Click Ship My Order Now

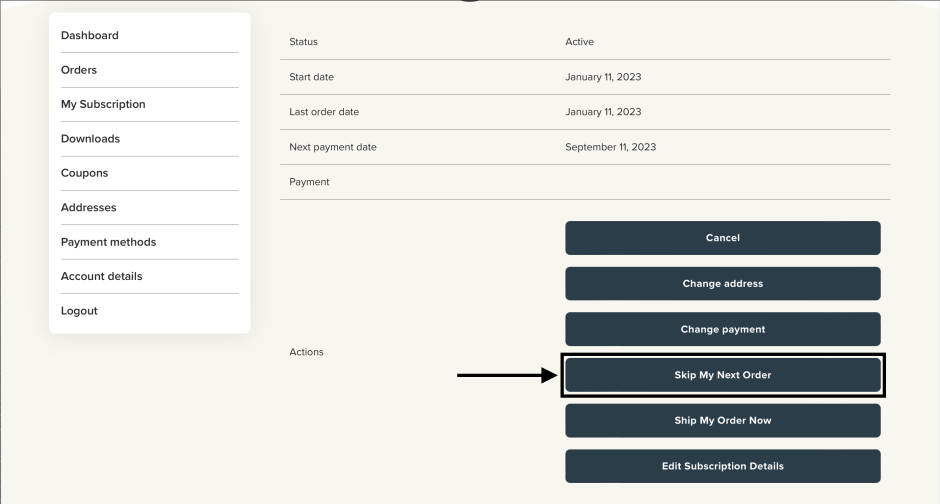coord(722,421)
